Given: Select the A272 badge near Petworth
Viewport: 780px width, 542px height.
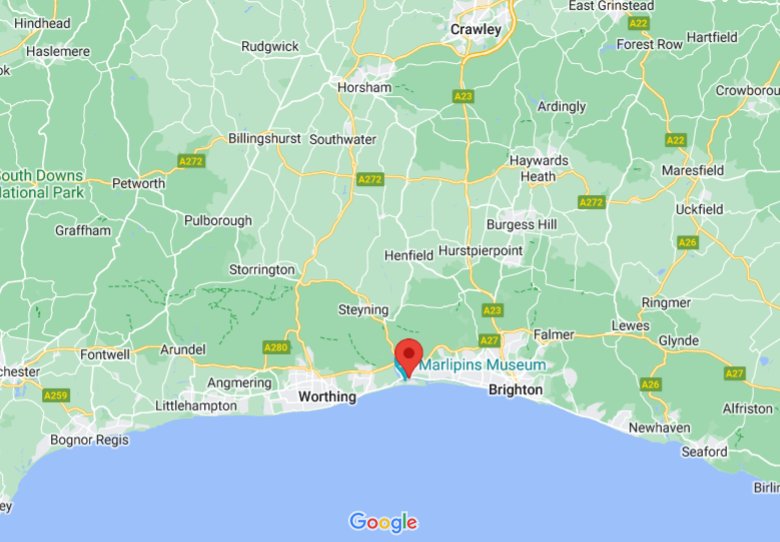Looking at the screenshot, I should (x=192, y=161).
